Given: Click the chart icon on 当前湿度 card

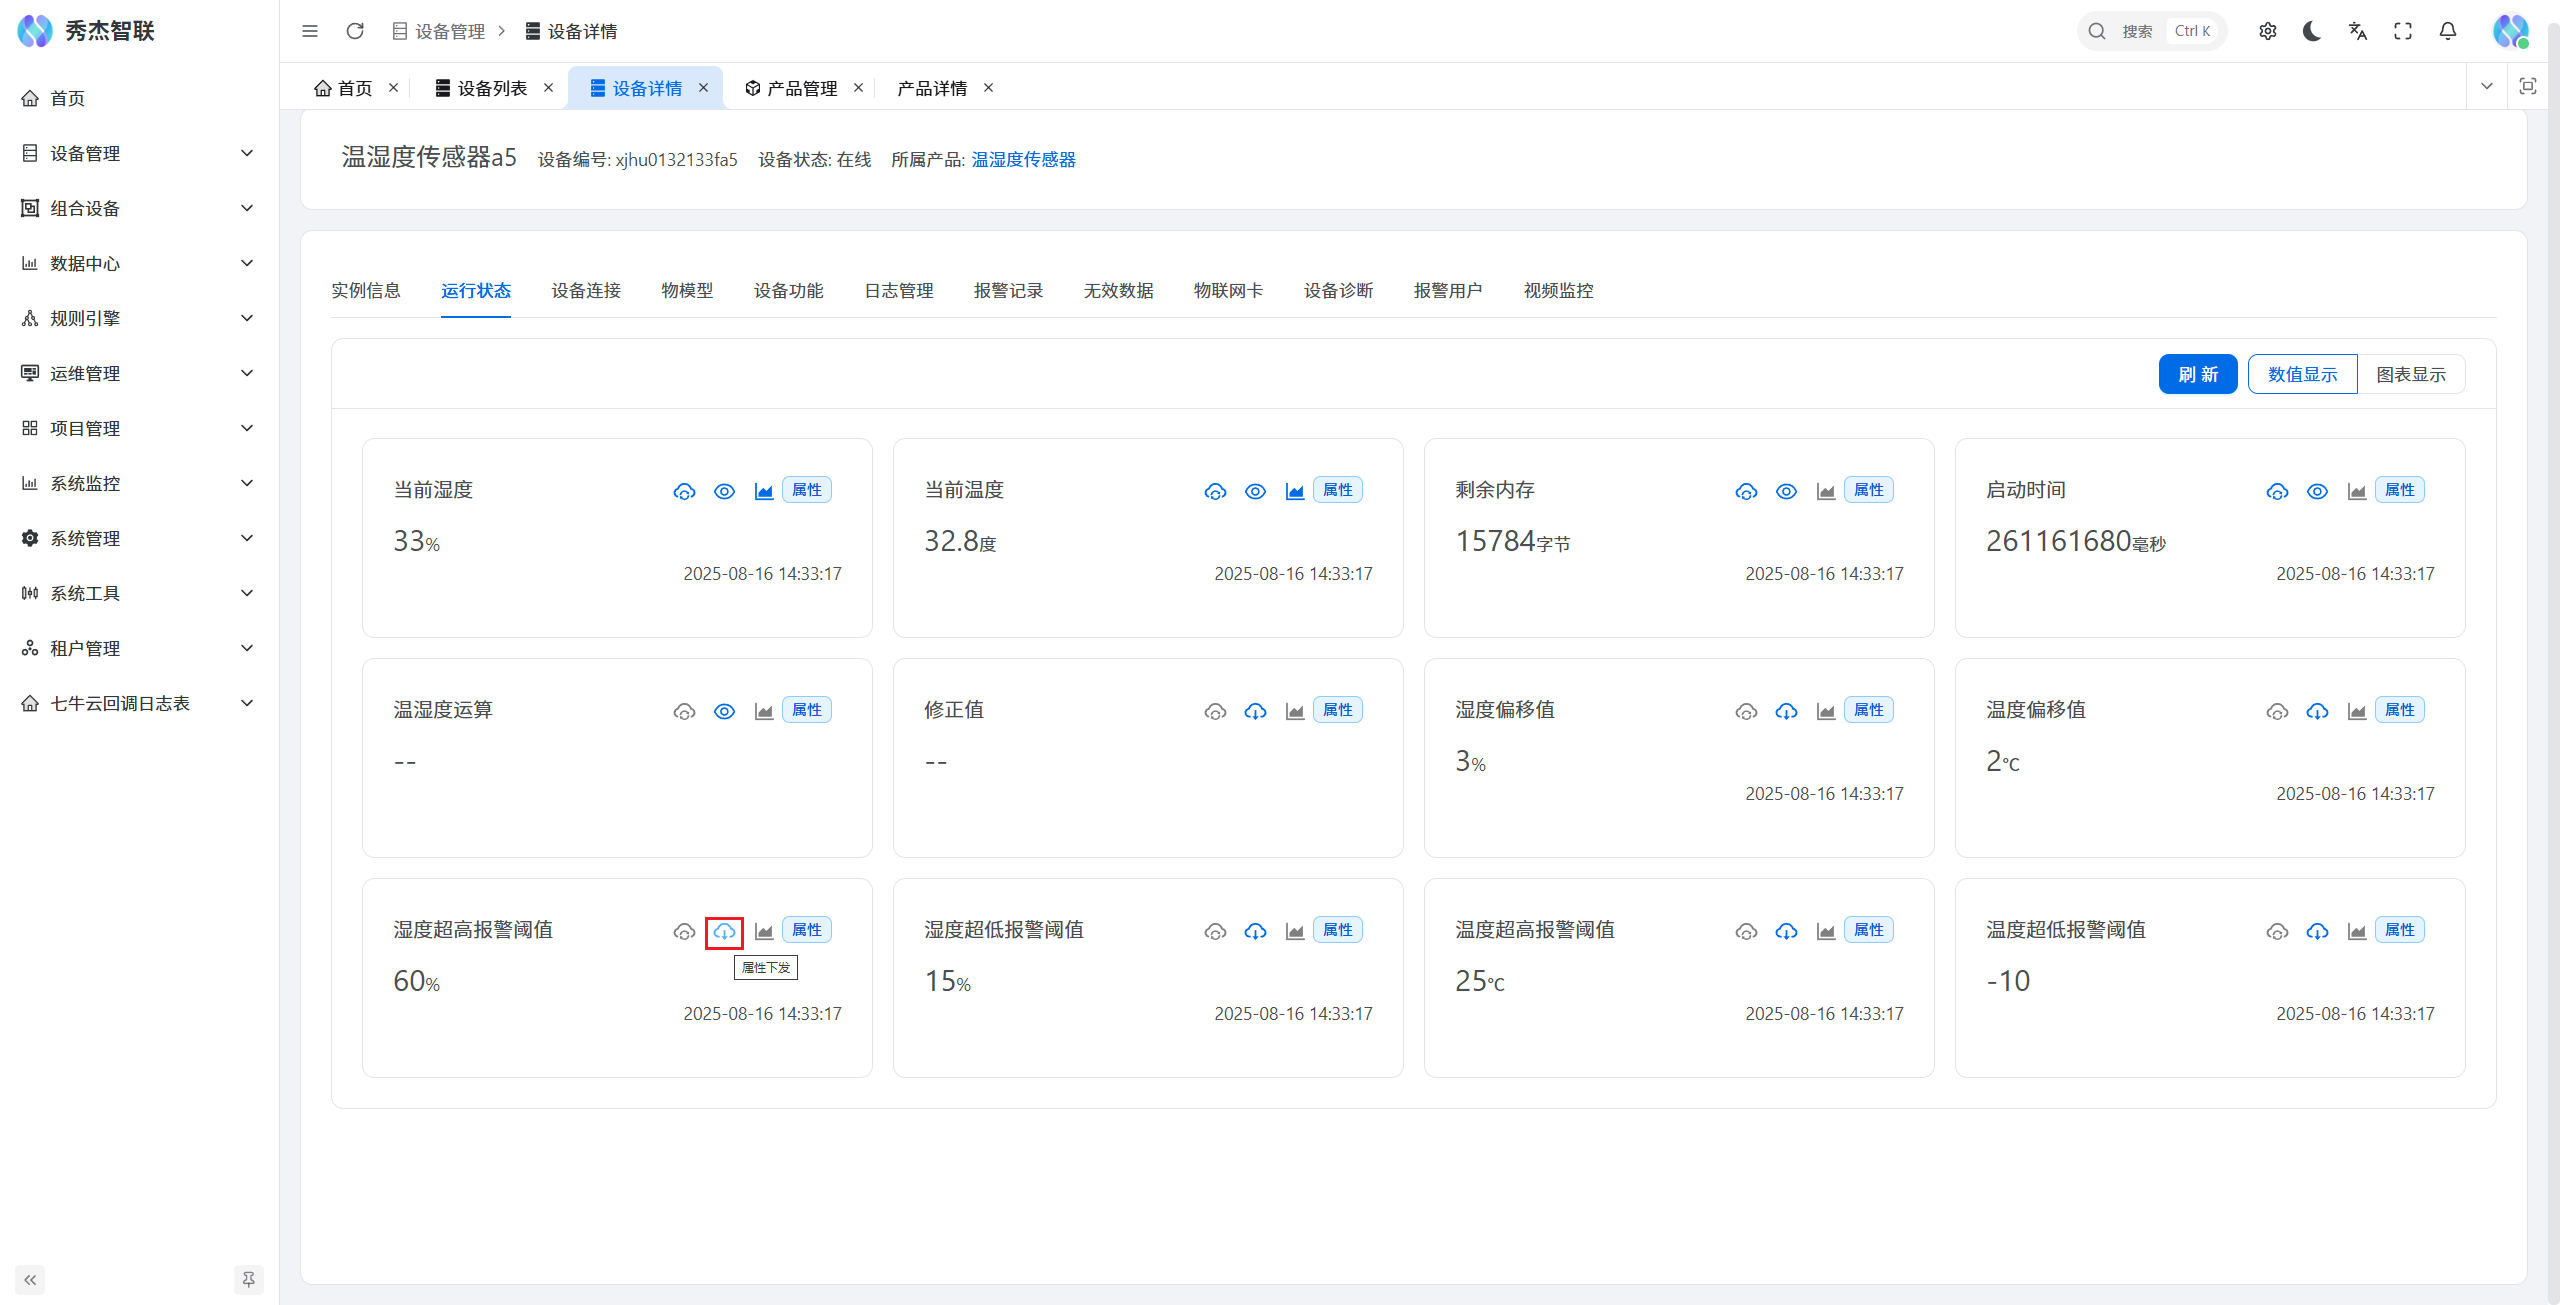Looking at the screenshot, I should [x=764, y=491].
